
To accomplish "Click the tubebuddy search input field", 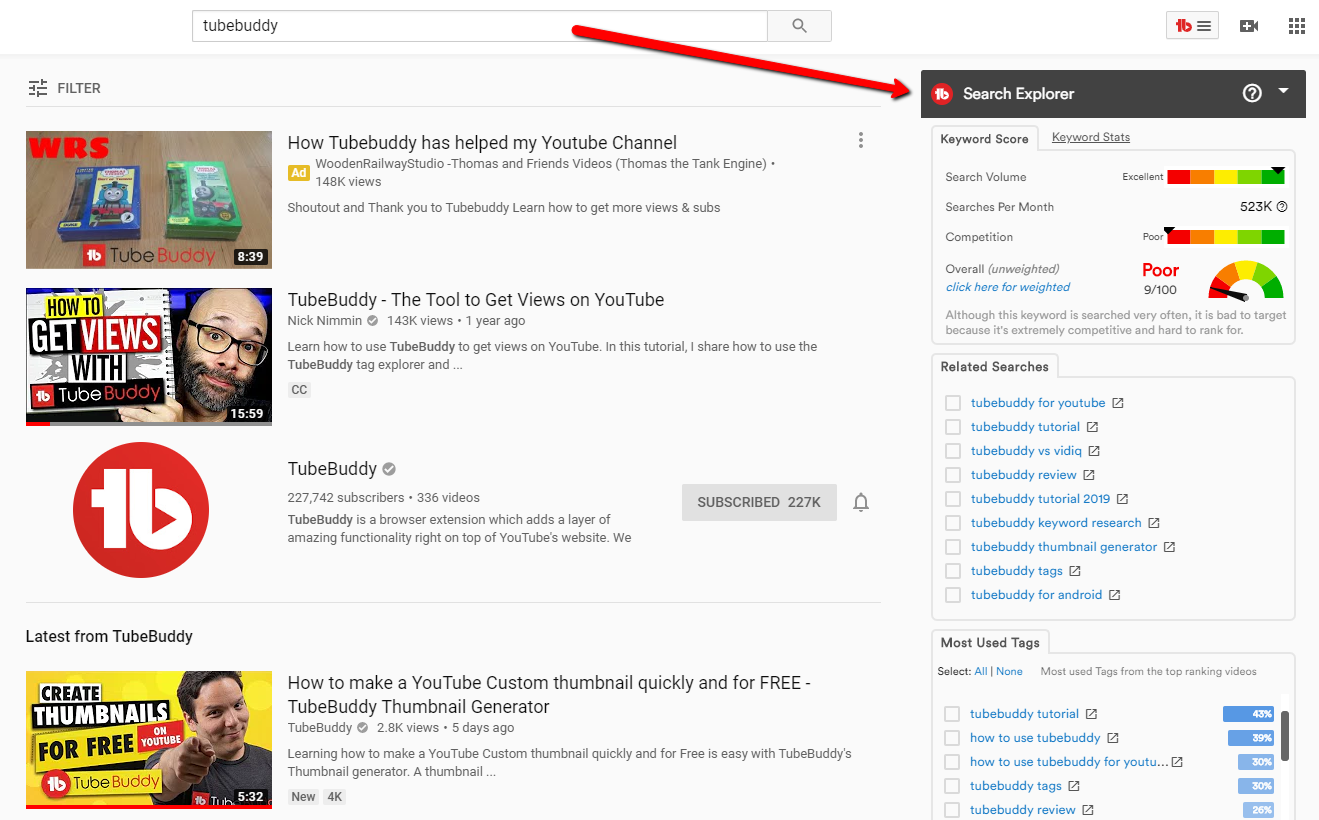I will click(480, 26).
